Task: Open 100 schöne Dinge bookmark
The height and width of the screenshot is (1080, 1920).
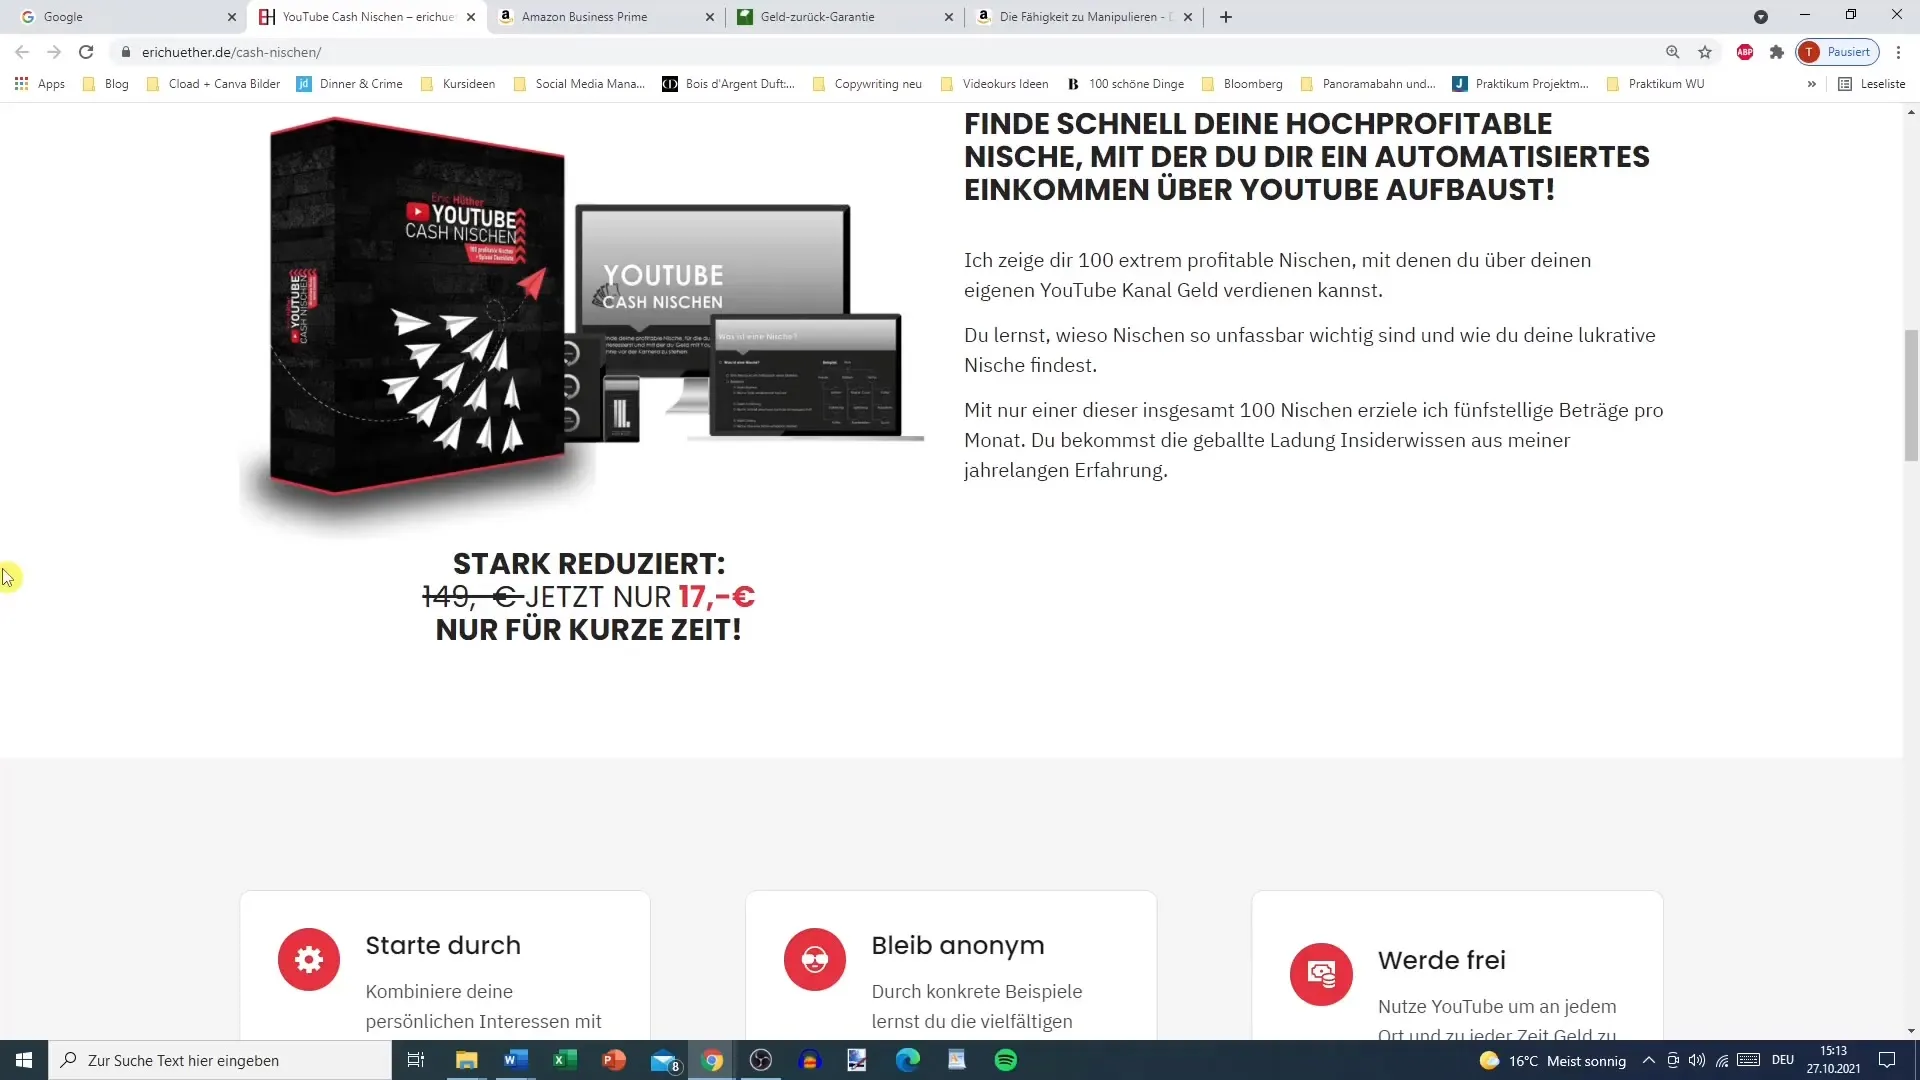Action: pyautogui.click(x=1126, y=84)
